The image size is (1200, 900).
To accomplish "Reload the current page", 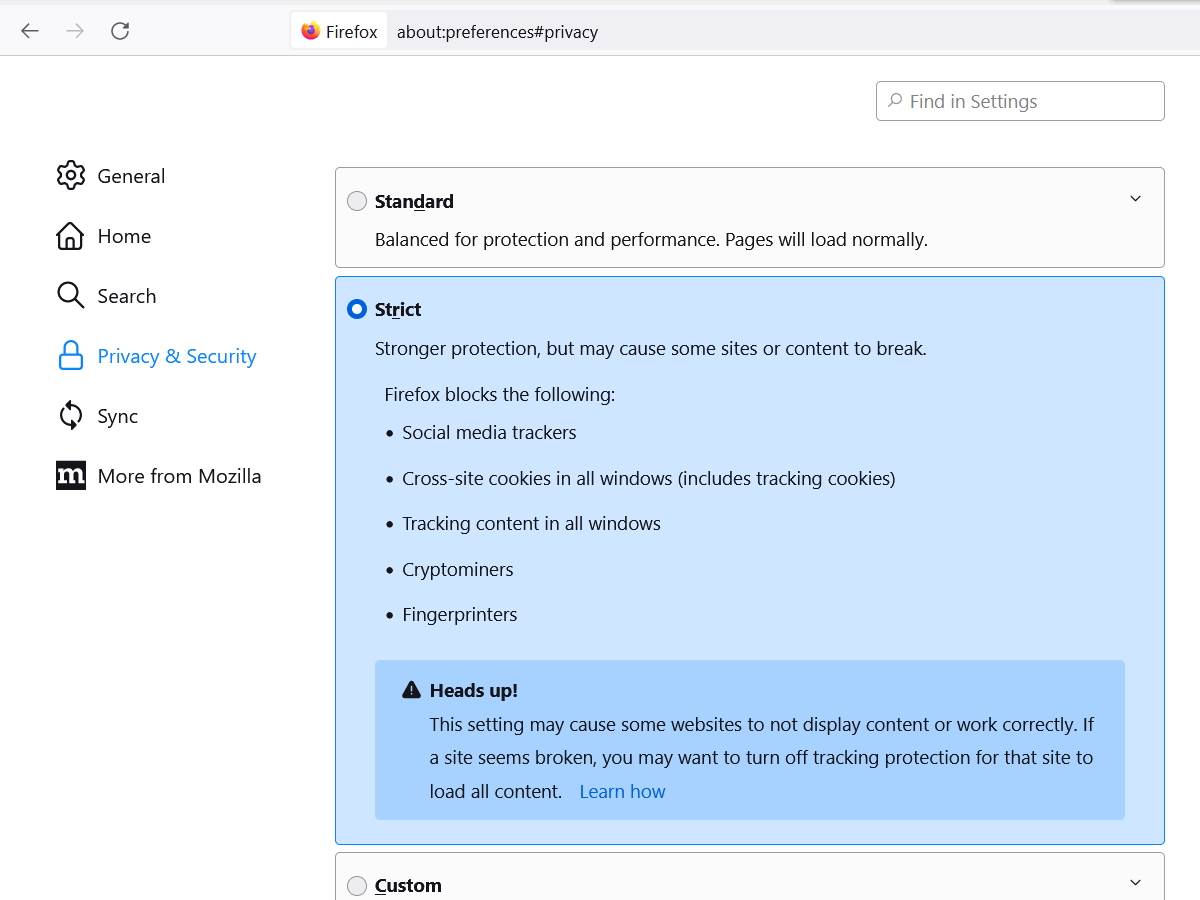I will (120, 31).
